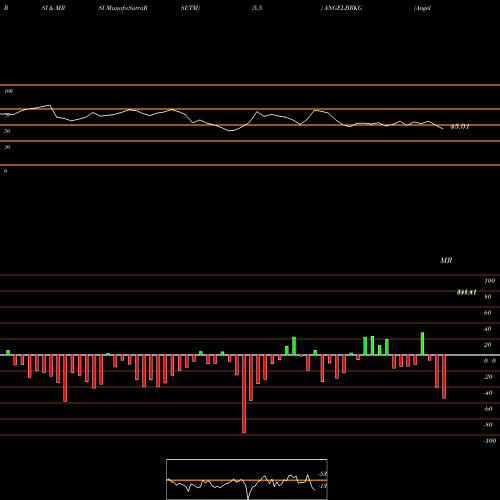This screenshot has height=500, width=500.
Task: Click the 50 level label on RSI axis
Action: [x=7, y=131]
